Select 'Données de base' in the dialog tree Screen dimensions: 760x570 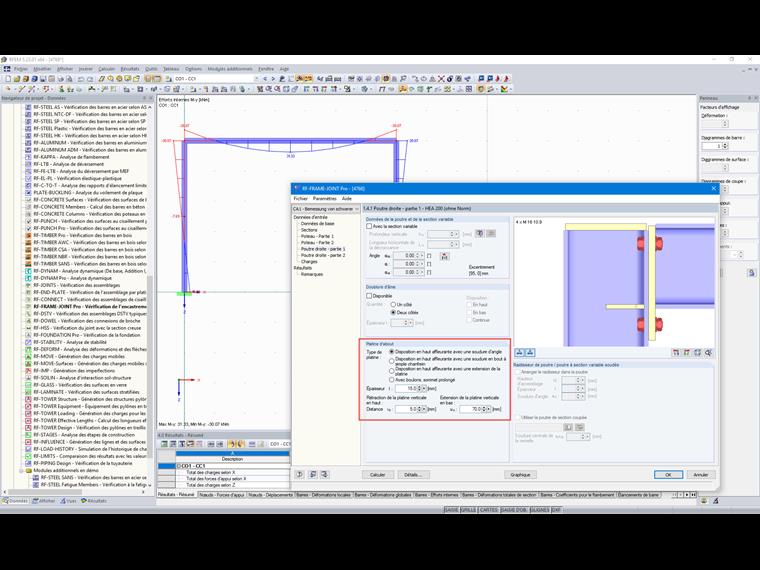(317, 223)
